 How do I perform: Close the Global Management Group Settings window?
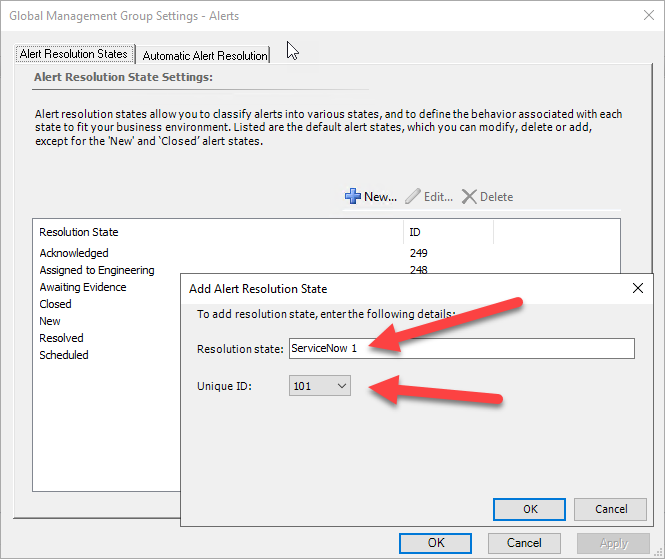click(x=648, y=15)
